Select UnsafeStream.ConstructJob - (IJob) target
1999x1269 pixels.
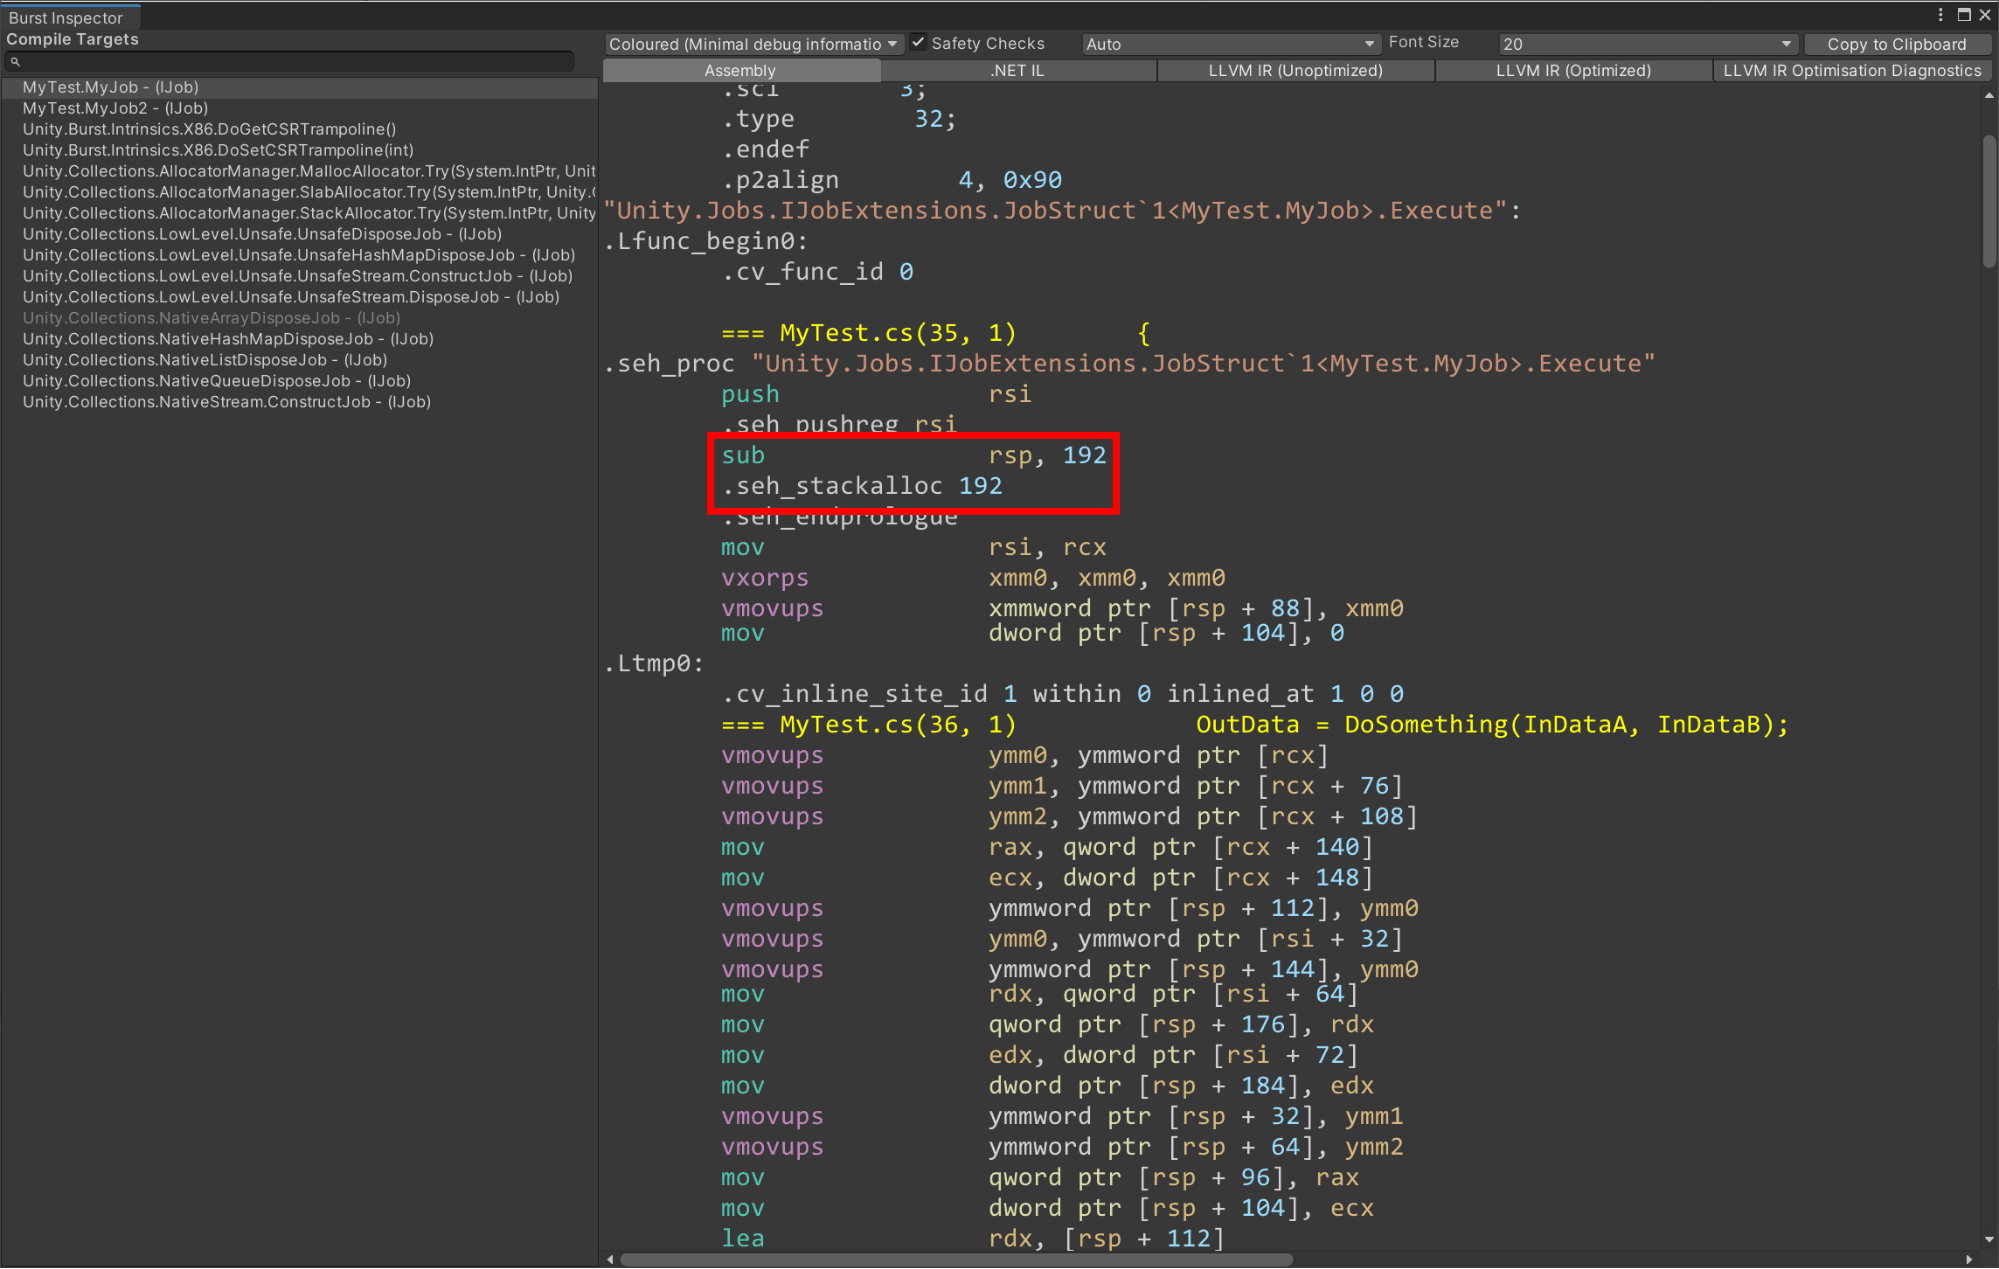click(x=299, y=276)
